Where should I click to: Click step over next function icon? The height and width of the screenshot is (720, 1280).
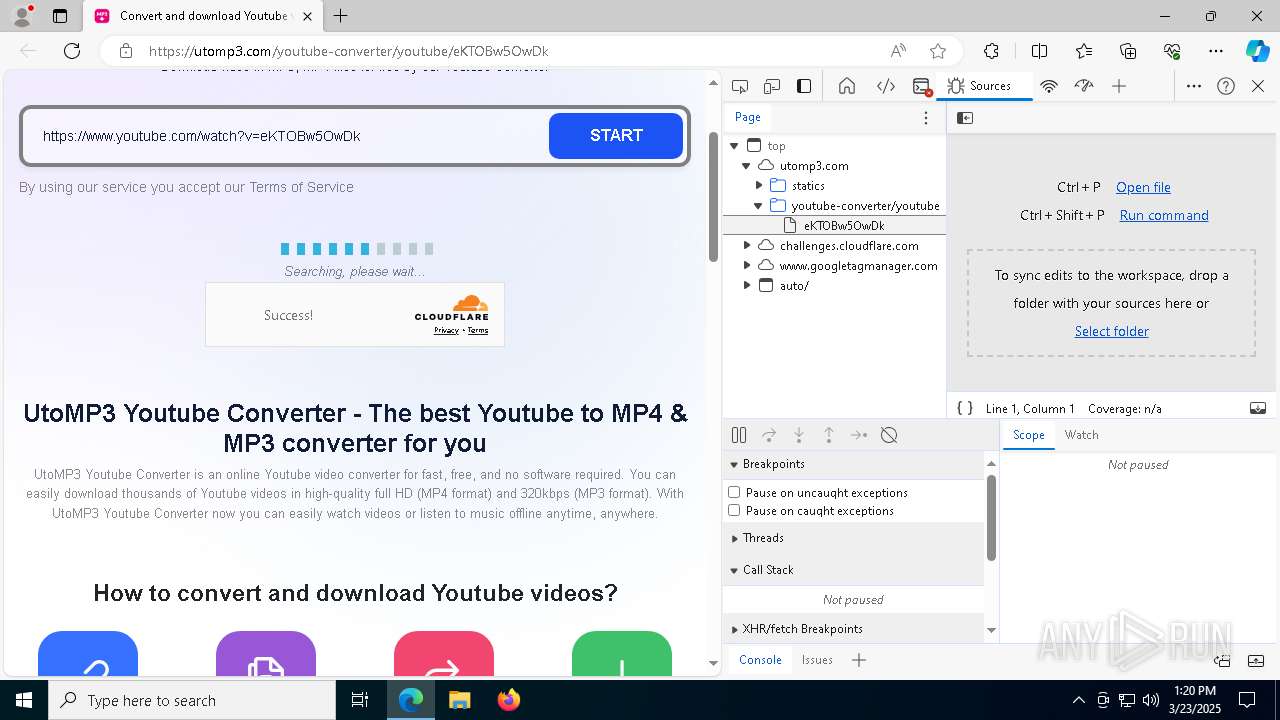(769, 435)
